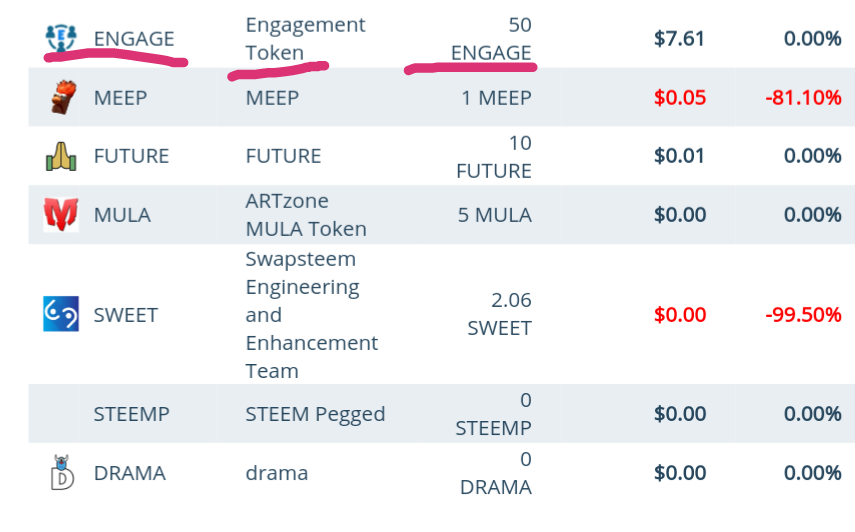Select the FUTURE symbol text
This screenshot has height=532, width=855.
(131, 156)
